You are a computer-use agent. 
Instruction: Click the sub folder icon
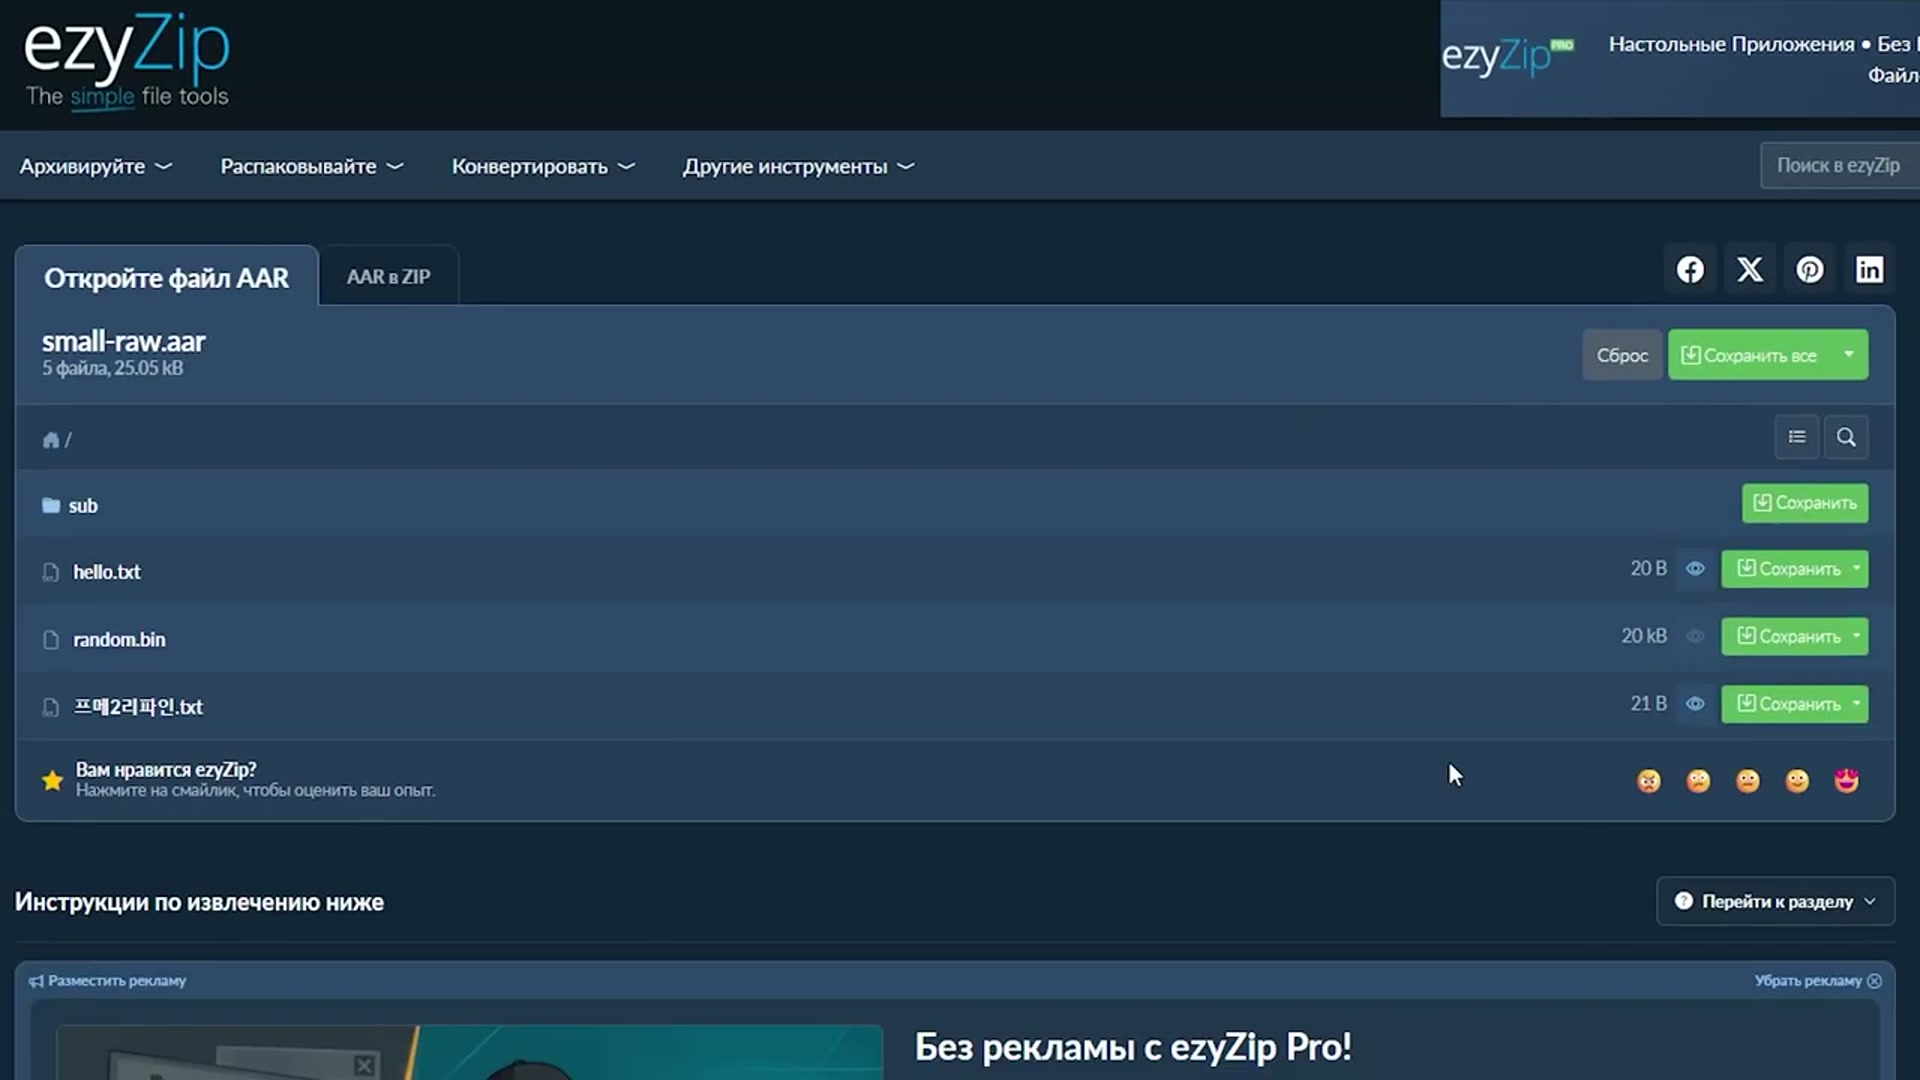click(51, 505)
